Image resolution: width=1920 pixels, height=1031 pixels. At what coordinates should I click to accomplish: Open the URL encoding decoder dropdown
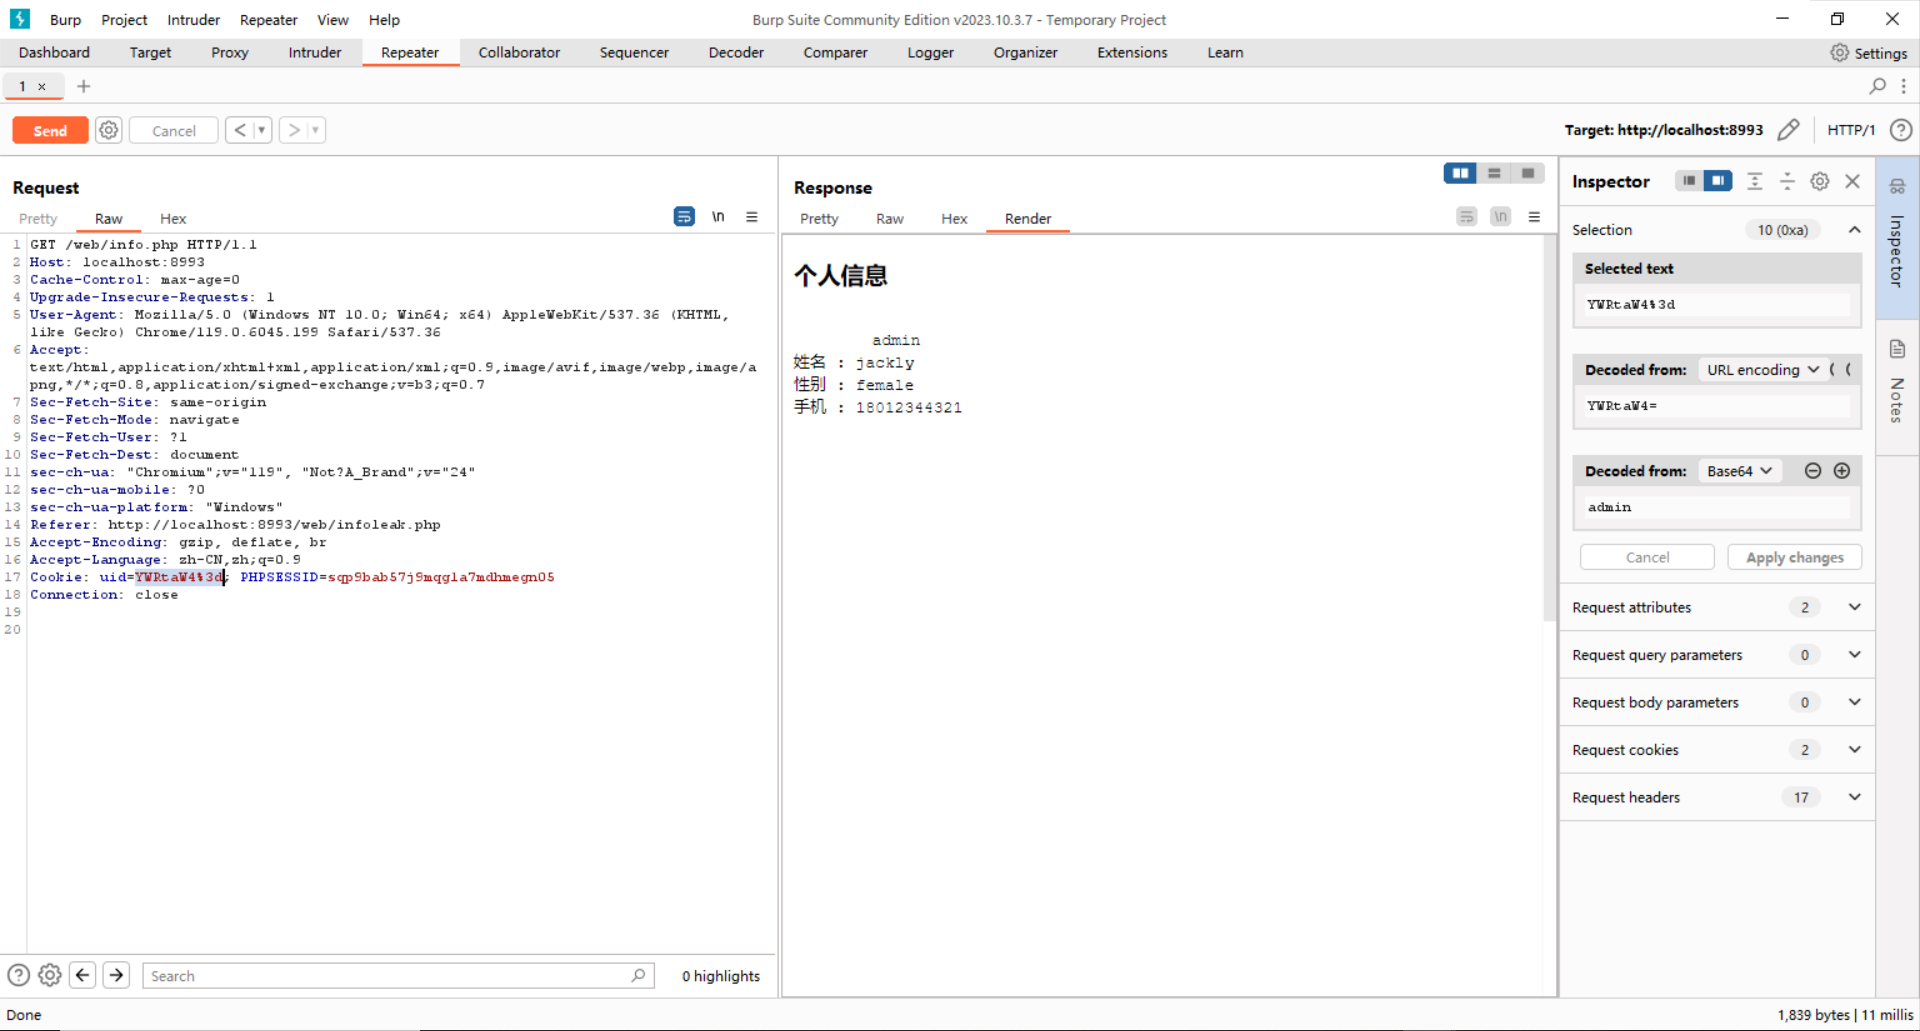tap(1762, 369)
